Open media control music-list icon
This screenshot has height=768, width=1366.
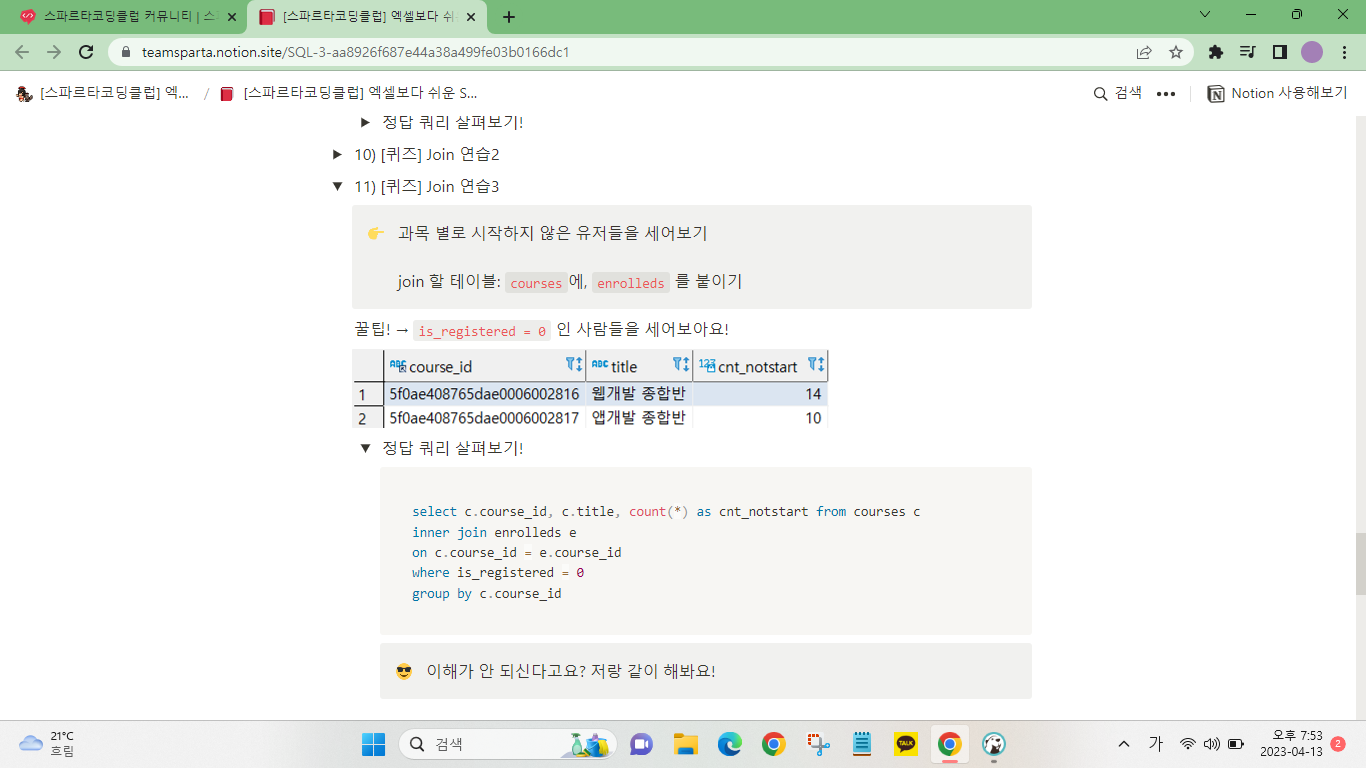pyautogui.click(x=1247, y=52)
